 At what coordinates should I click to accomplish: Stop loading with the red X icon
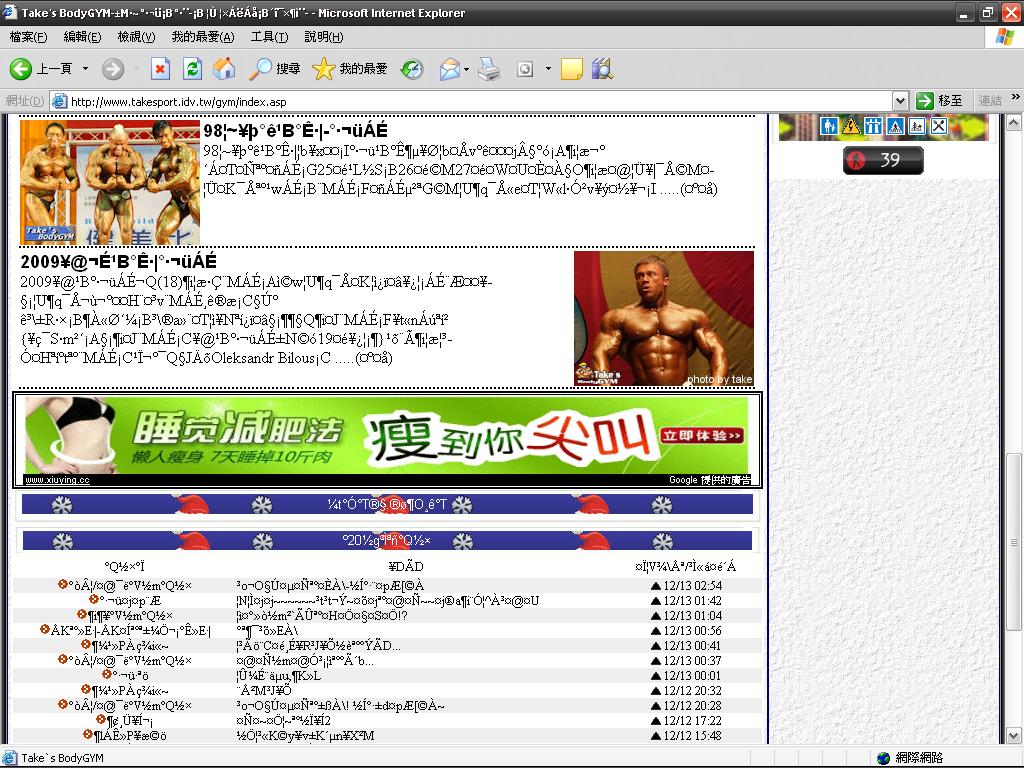pyautogui.click(x=160, y=69)
